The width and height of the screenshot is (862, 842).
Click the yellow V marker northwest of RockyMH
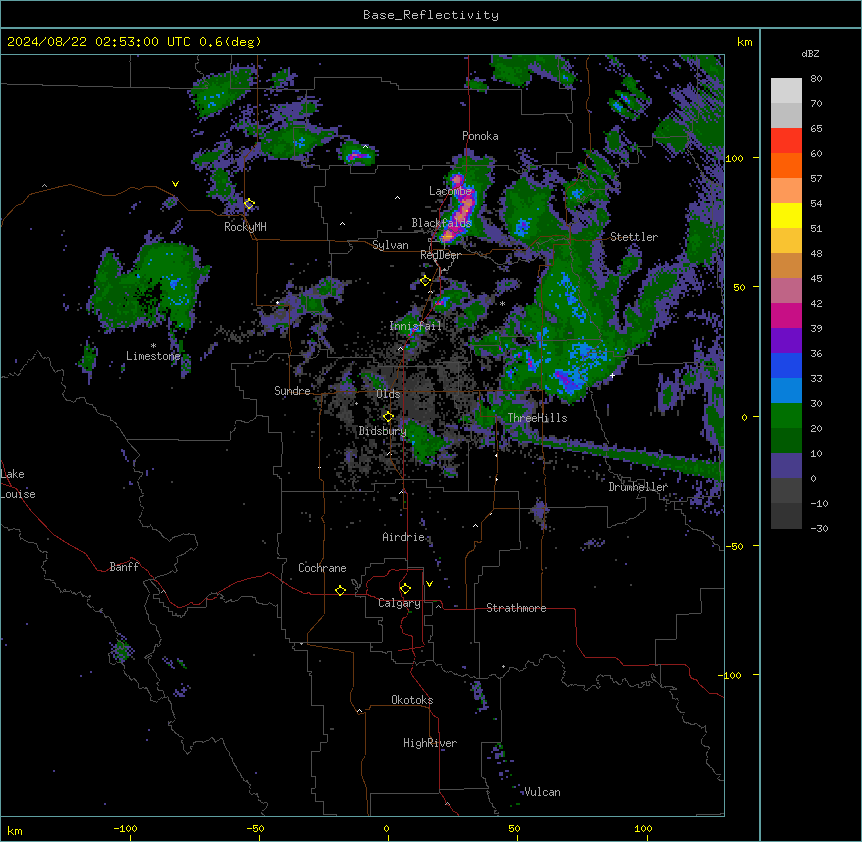tap(175, 184)
